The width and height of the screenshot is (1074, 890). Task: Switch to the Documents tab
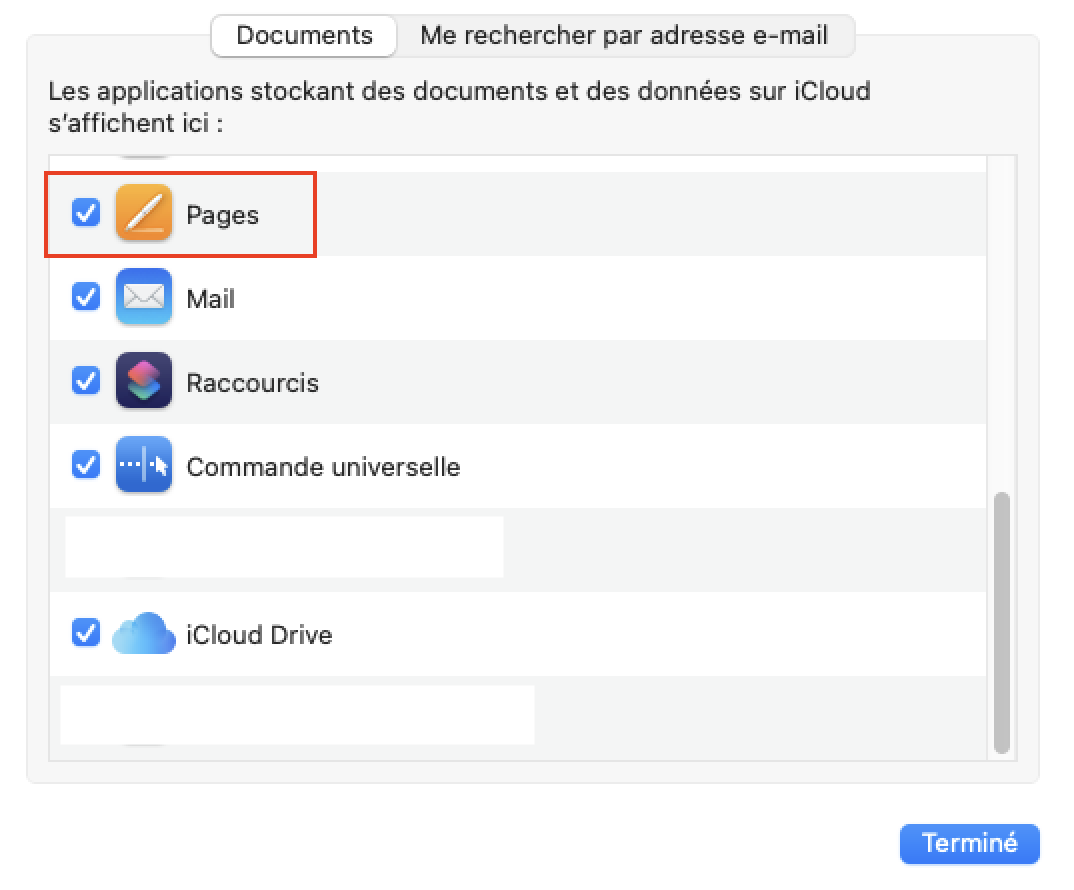[x=304, y=36]
